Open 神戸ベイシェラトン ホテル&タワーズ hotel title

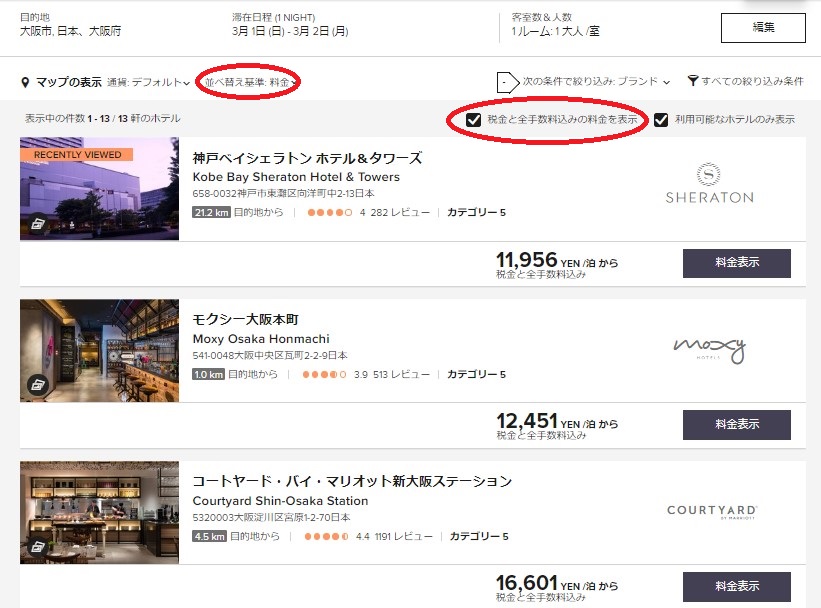coord(307,158)
